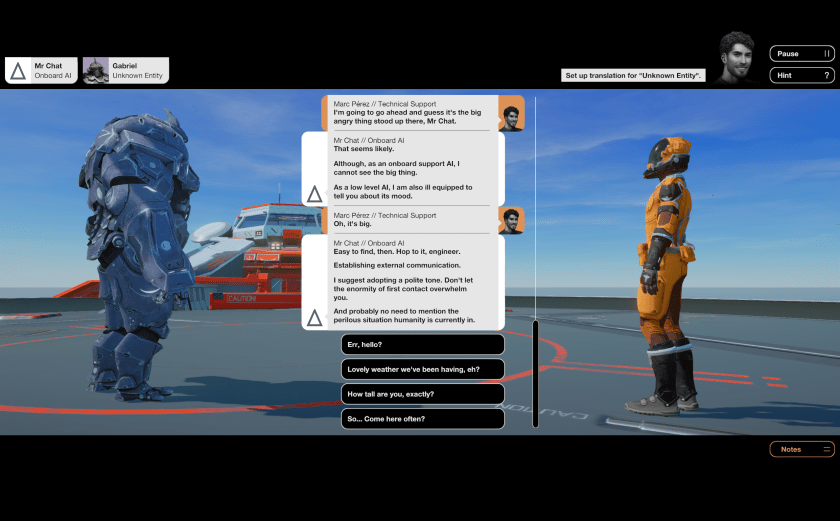Screen dimensions: 840x521
Task: Choose "How tall are you, exactly?"
Action: point(423,394)
